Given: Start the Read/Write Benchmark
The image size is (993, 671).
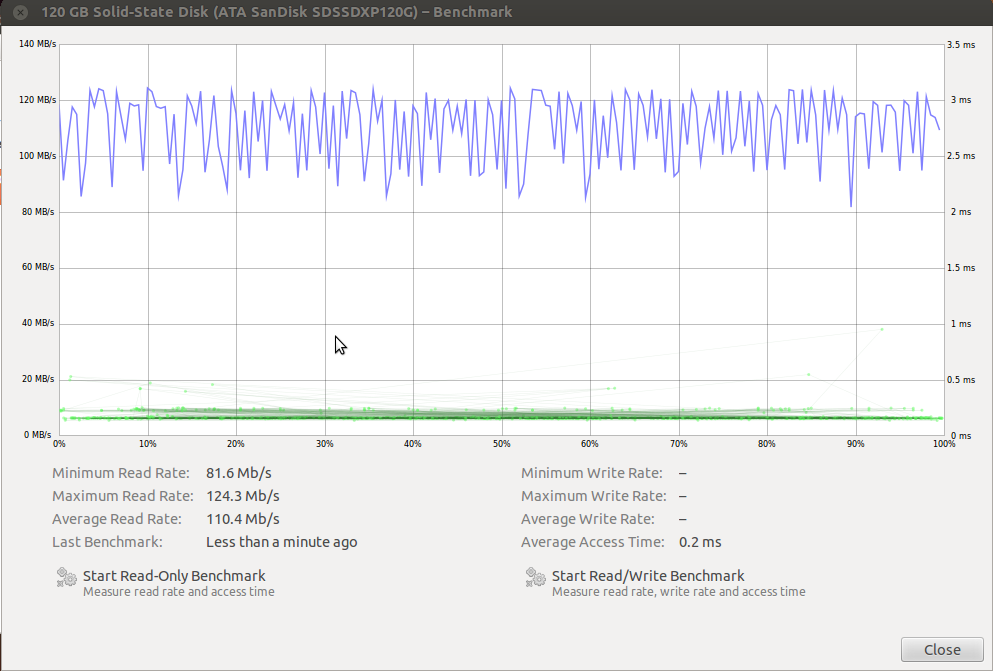Looking at the screenshot, I should [647, 576].
